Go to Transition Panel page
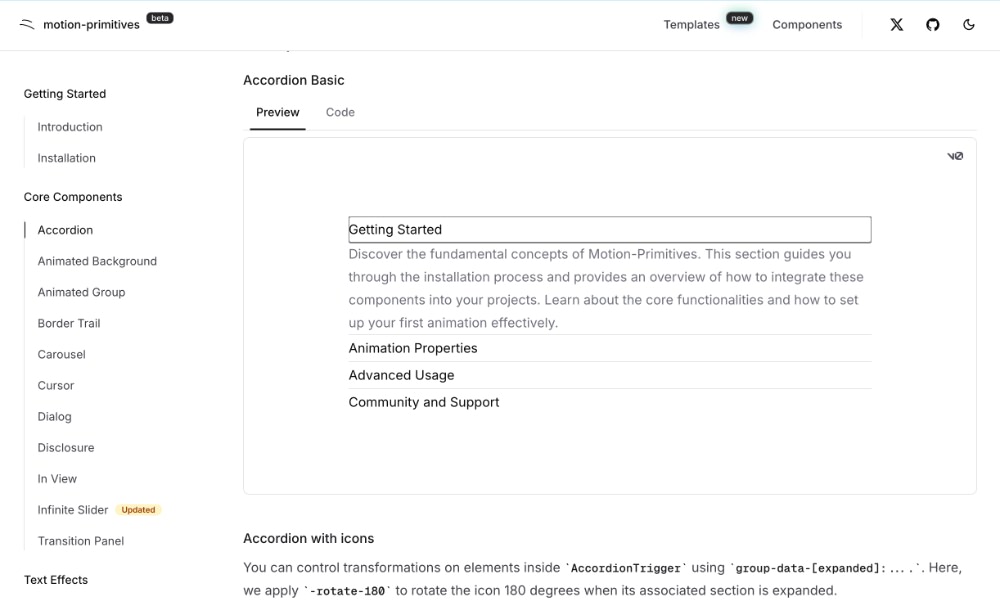Viewport: 1000px width, 600px height. (81, 541)
